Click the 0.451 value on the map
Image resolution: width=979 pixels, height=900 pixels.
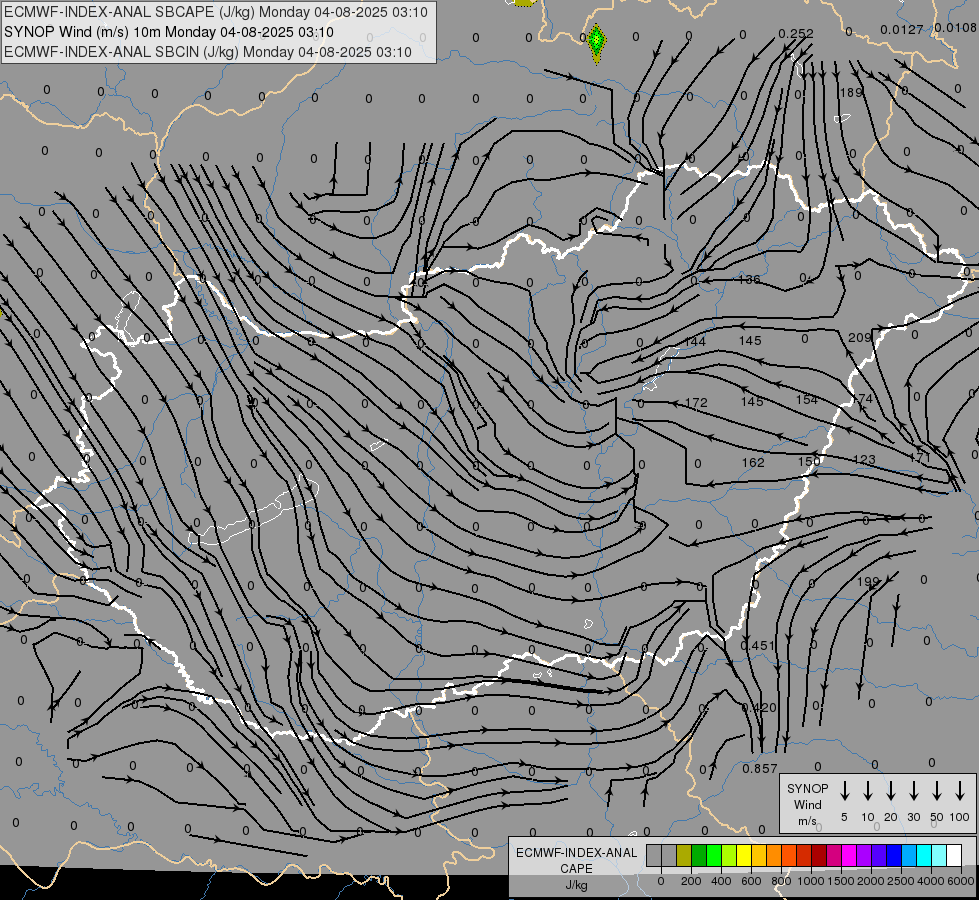click(x=758, y=646)
